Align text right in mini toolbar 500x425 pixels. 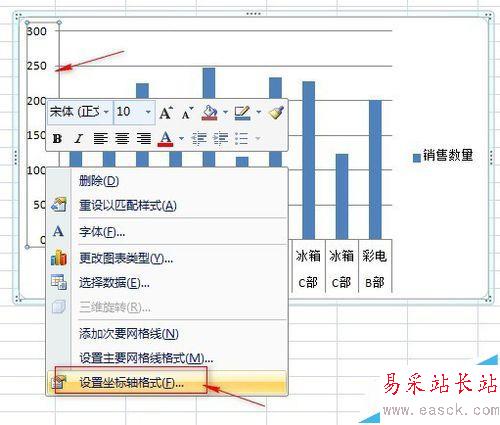coord(144,138)
